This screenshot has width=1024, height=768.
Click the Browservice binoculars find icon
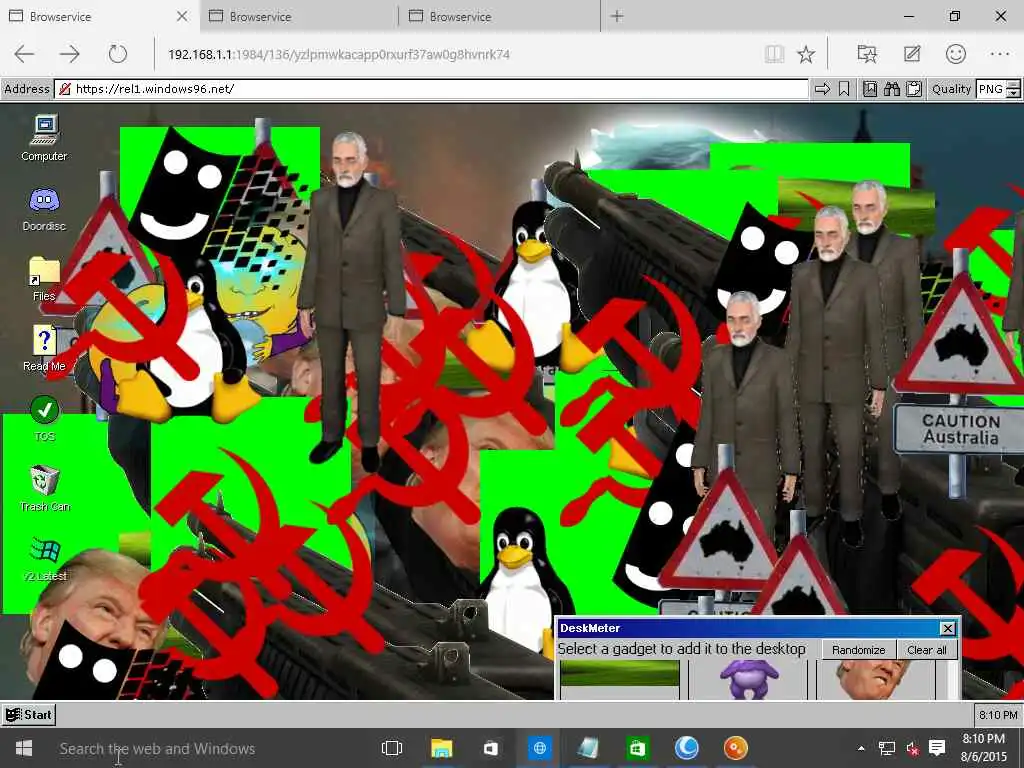(891, 89)
